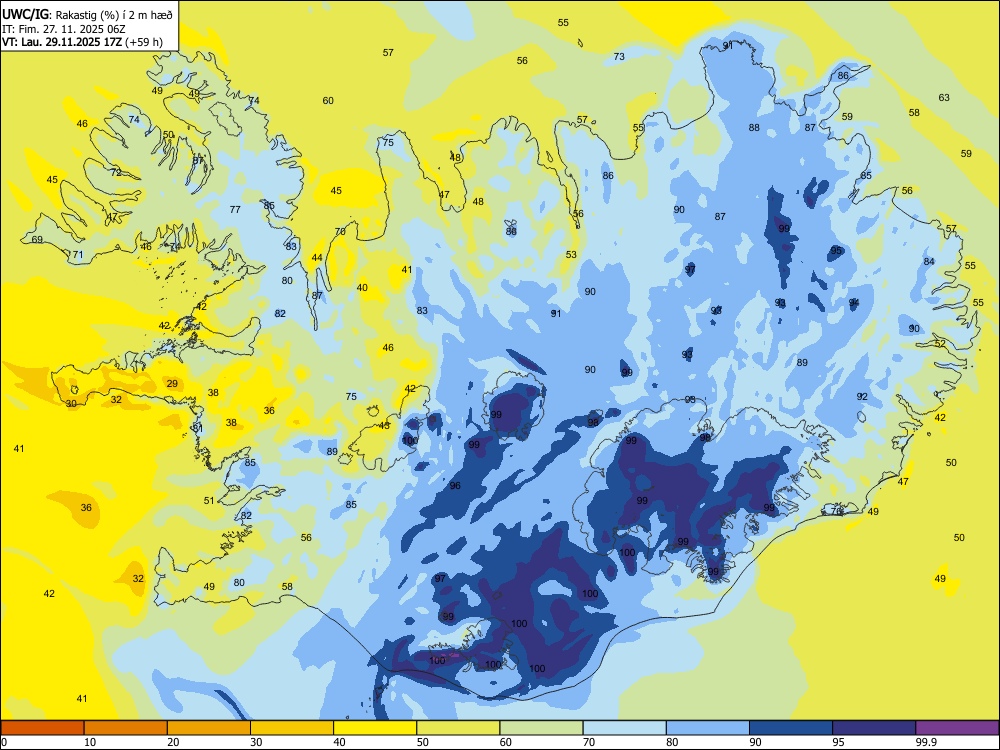Viewport: 1000px width, 750px height.
Task: Click the light blue 70–80 legend swatch
Action: (x=624, y=728)
